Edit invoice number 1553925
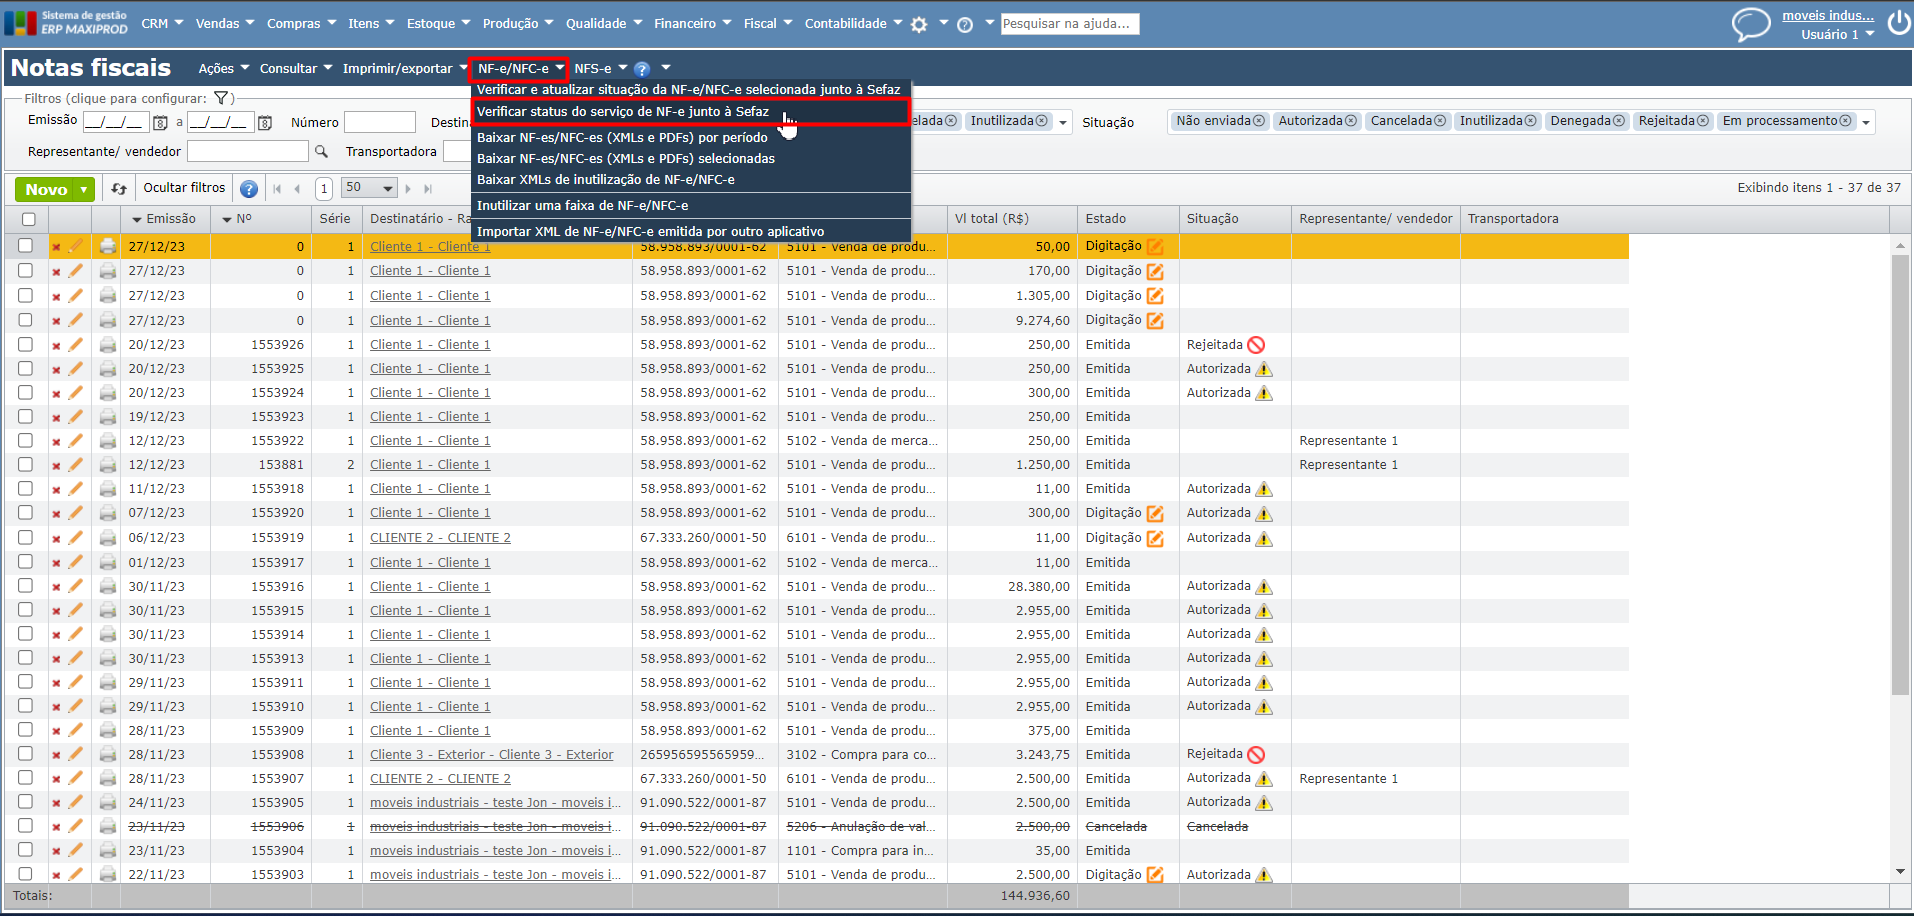 76,368
